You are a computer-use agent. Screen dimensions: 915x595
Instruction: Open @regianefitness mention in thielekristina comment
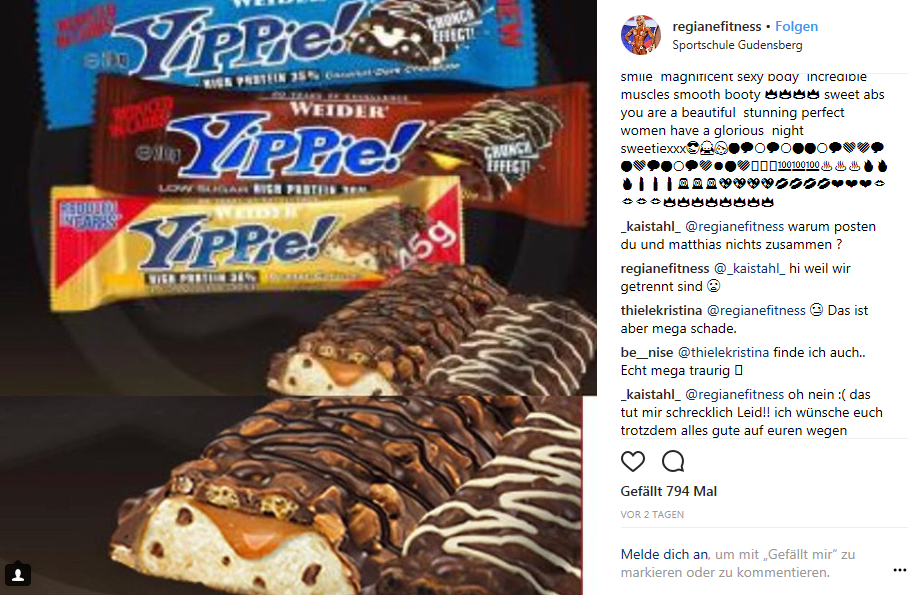pyautogui.click(x=756, y=310)
